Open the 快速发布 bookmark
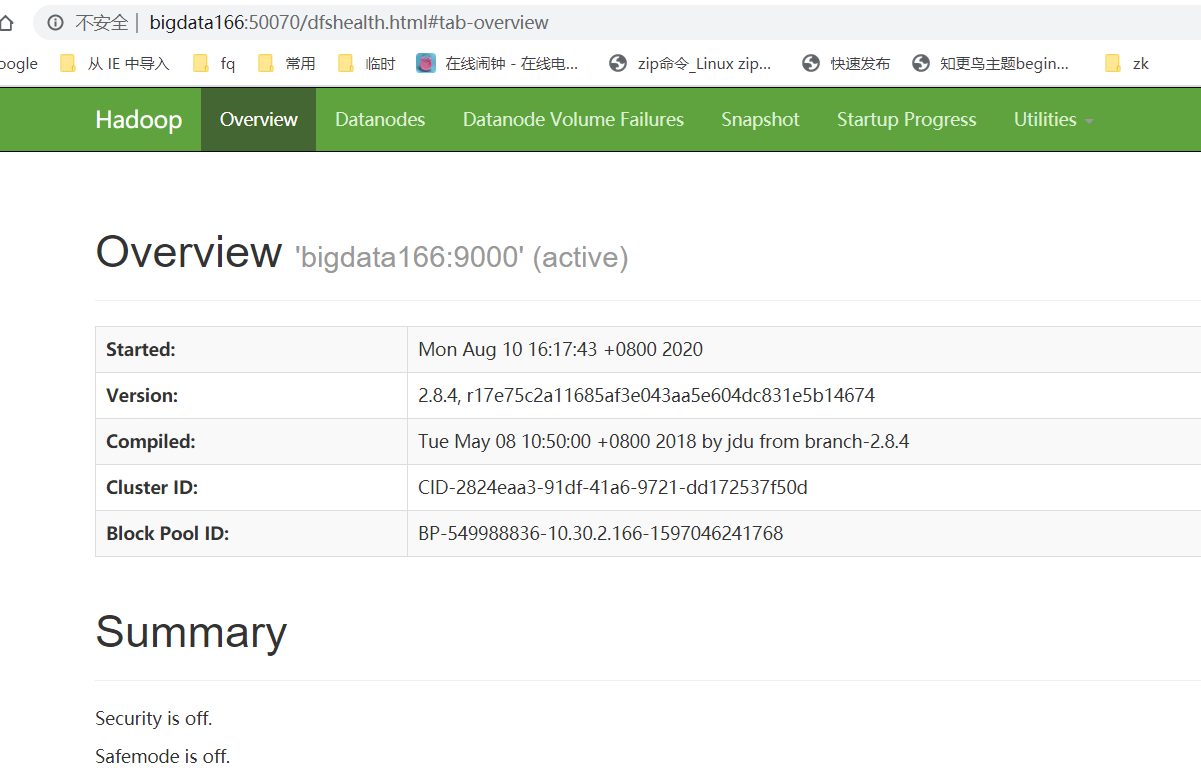The height and width of the screenshot is (771, 1201). 846,64
